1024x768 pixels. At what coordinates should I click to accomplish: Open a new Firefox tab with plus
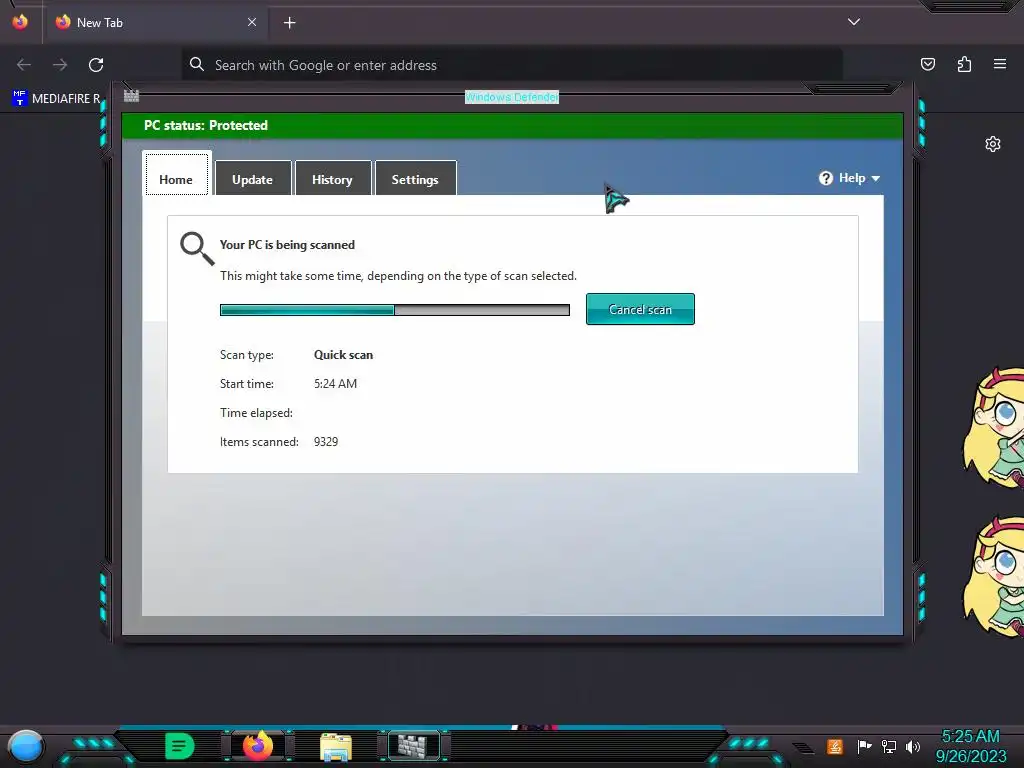[x=289, y=23]
